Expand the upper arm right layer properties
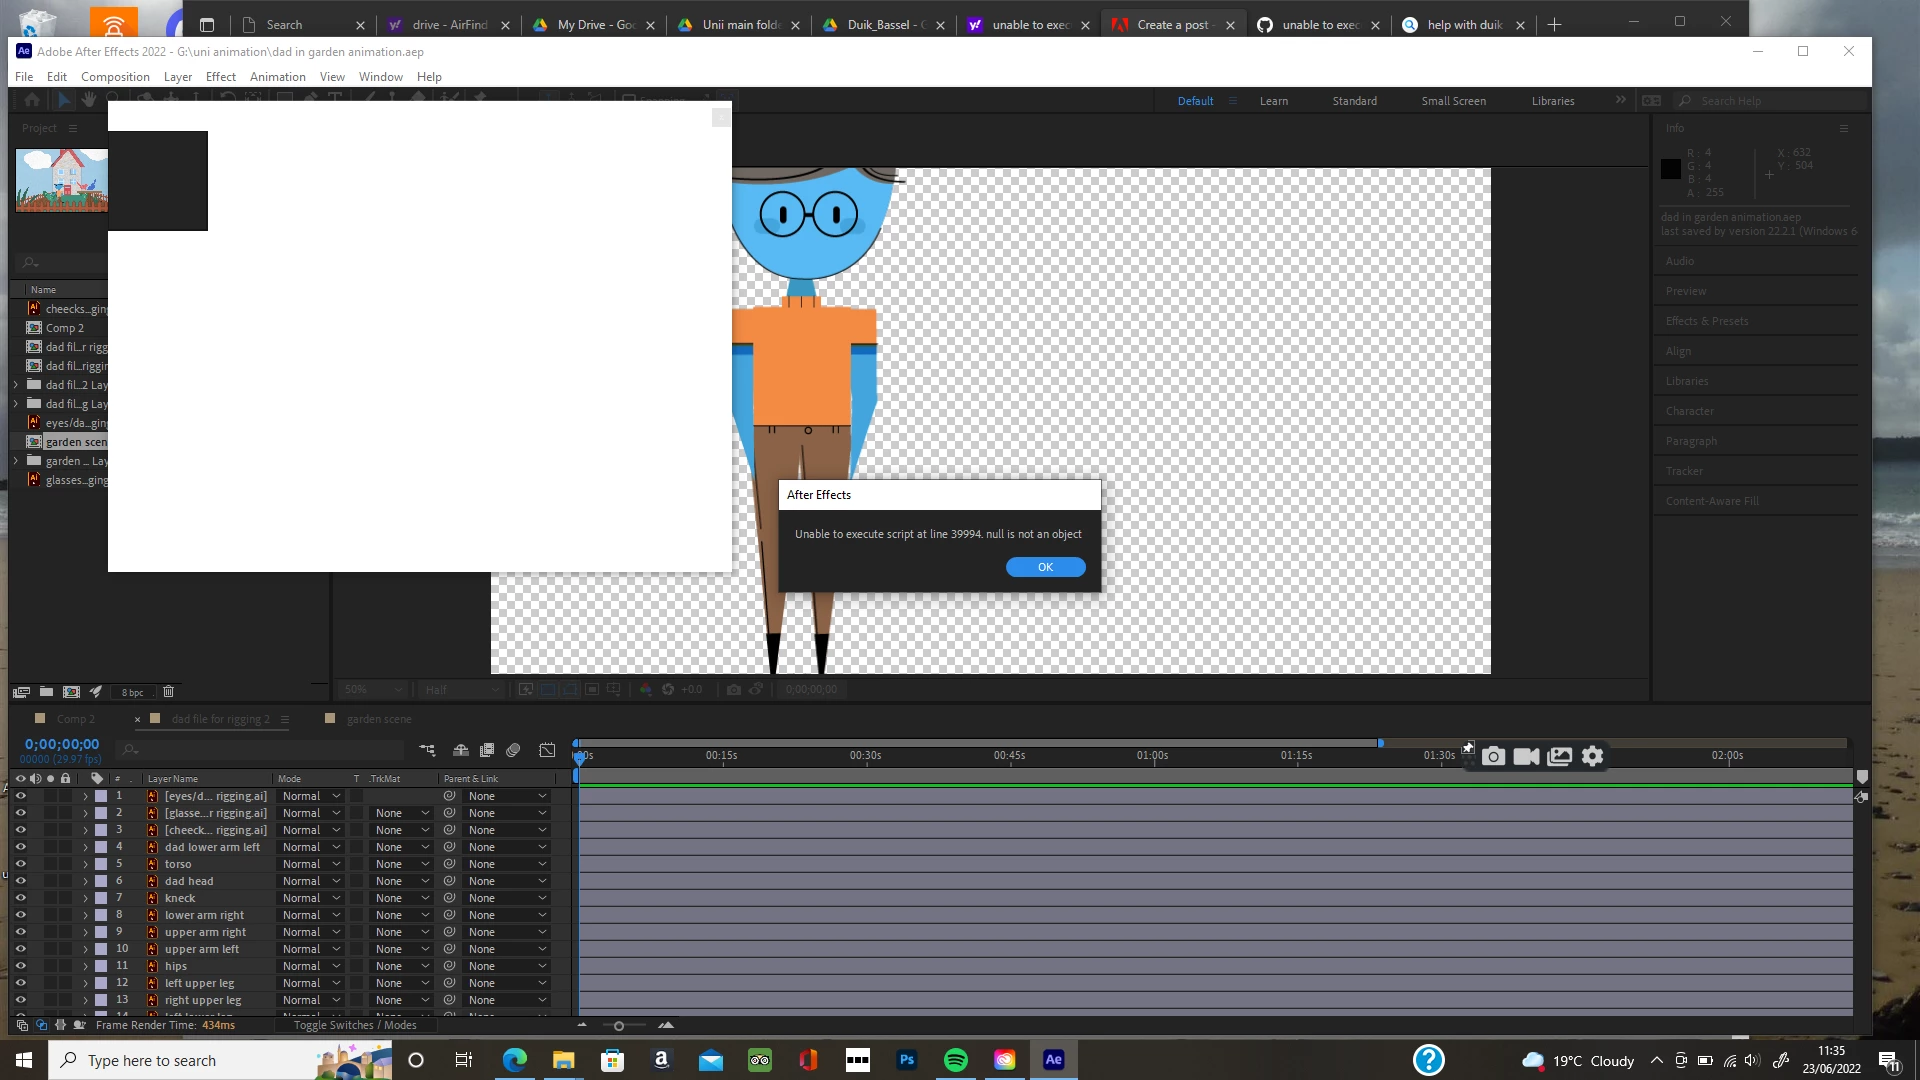The width and height of the screenshot is (1920, 1080). click(x=85, y=932)
